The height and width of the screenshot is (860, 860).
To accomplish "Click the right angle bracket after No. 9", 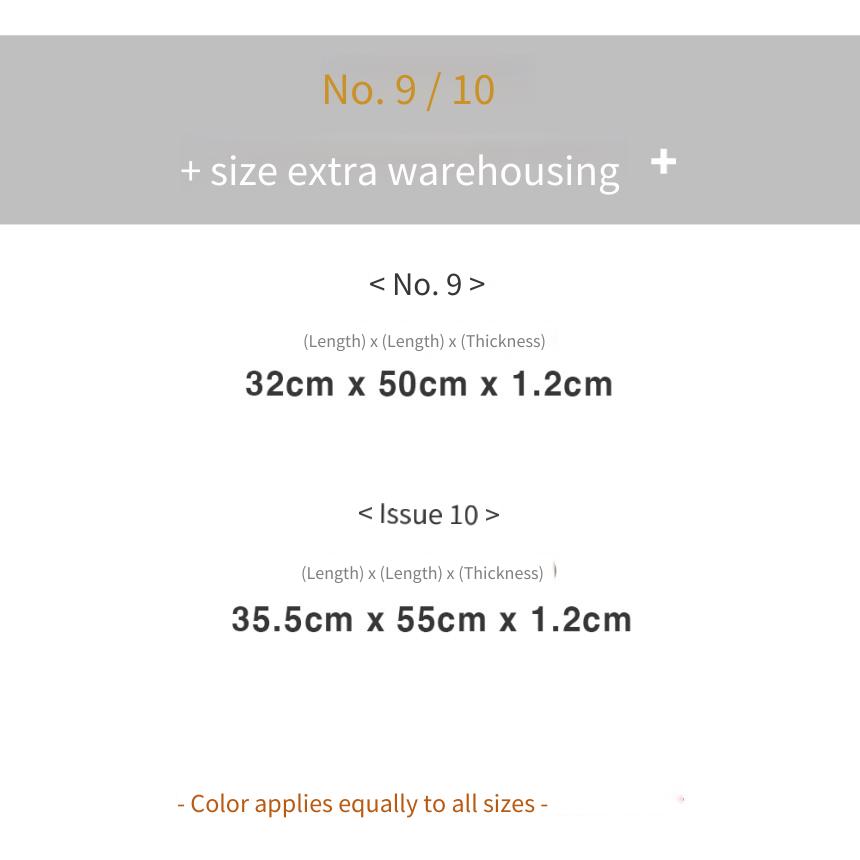I will coord(477,284).
